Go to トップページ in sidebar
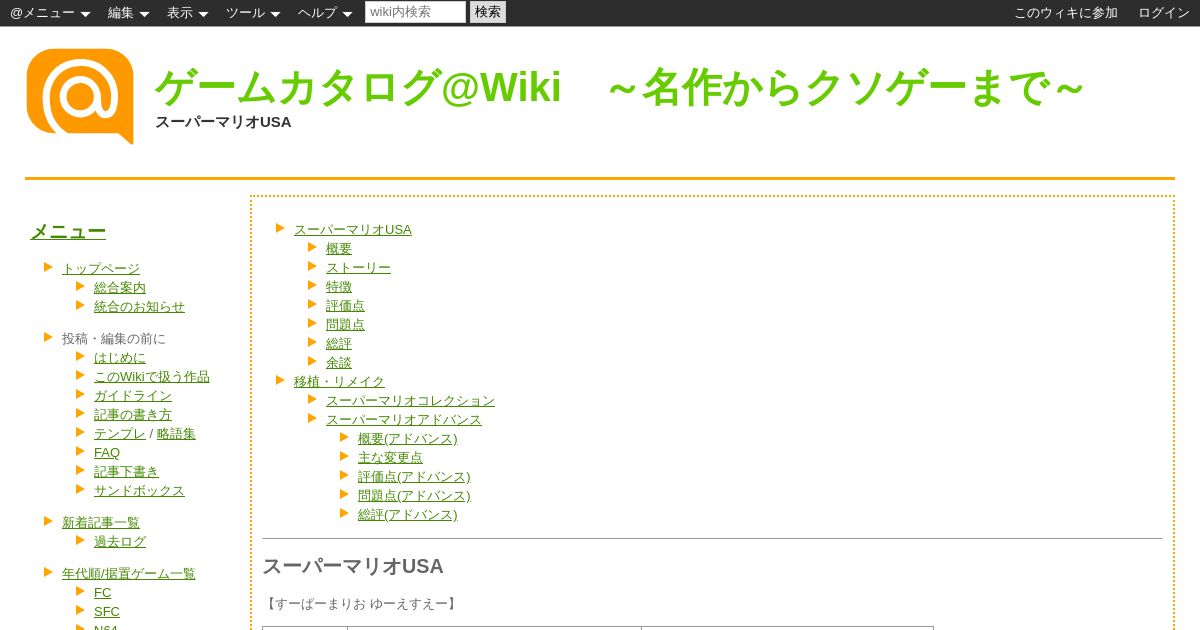The image size is (1200, 630). [101, 268]
